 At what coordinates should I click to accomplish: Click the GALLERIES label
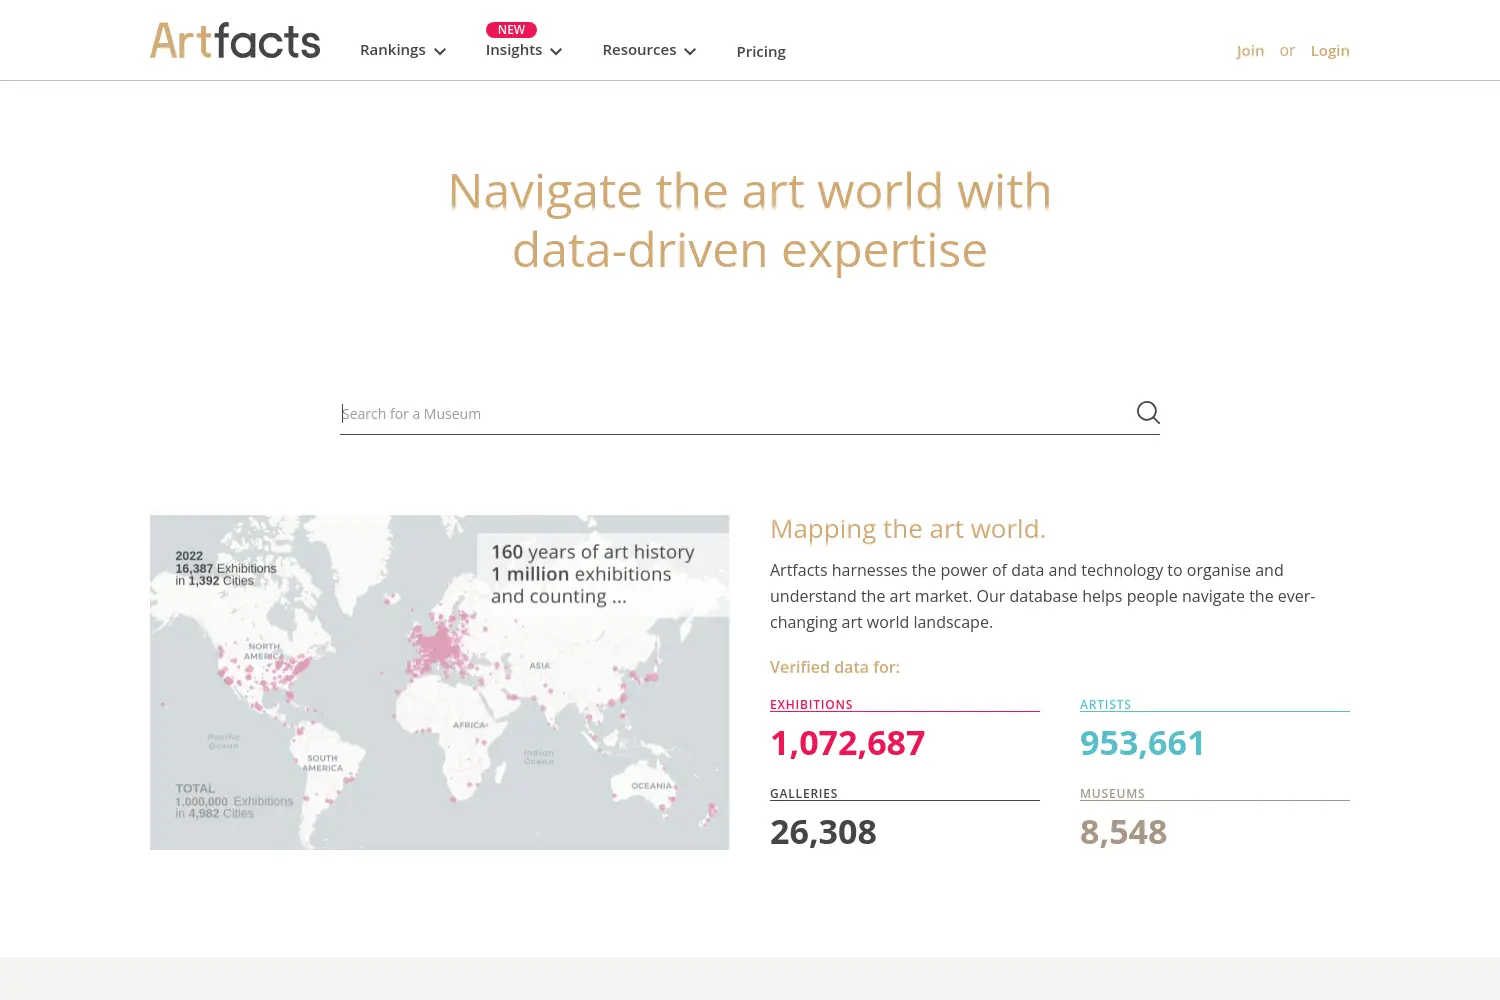804,793
